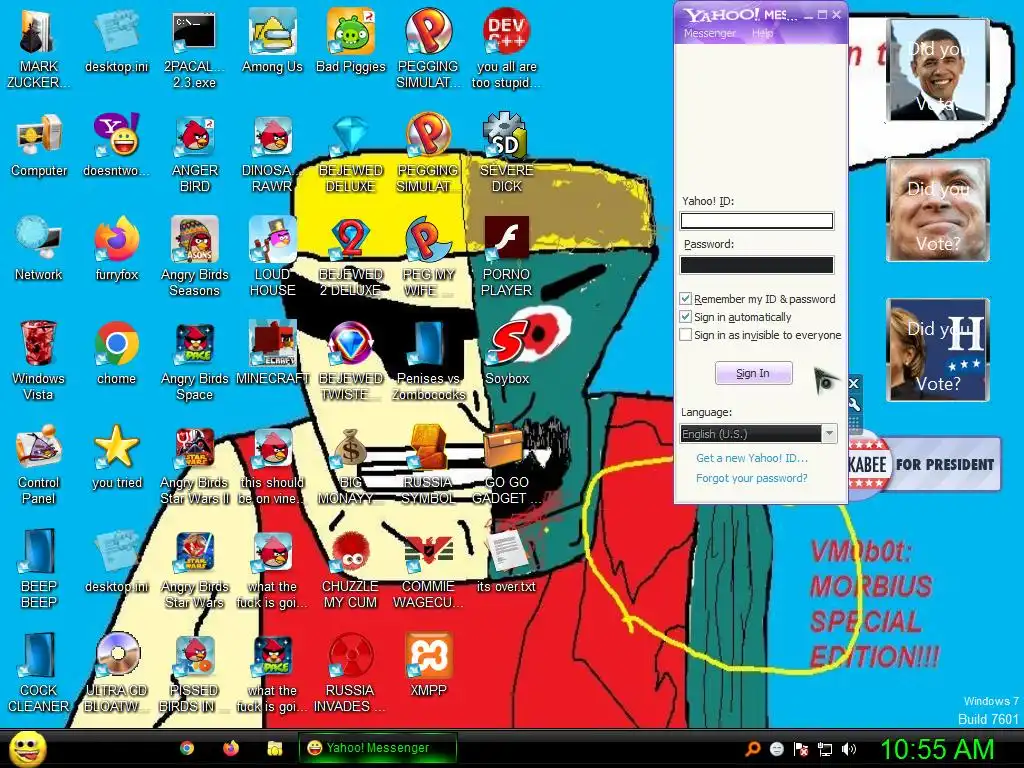
Task: Launch the Bad Piggies desktop shortcut
Action: [351, 40]
